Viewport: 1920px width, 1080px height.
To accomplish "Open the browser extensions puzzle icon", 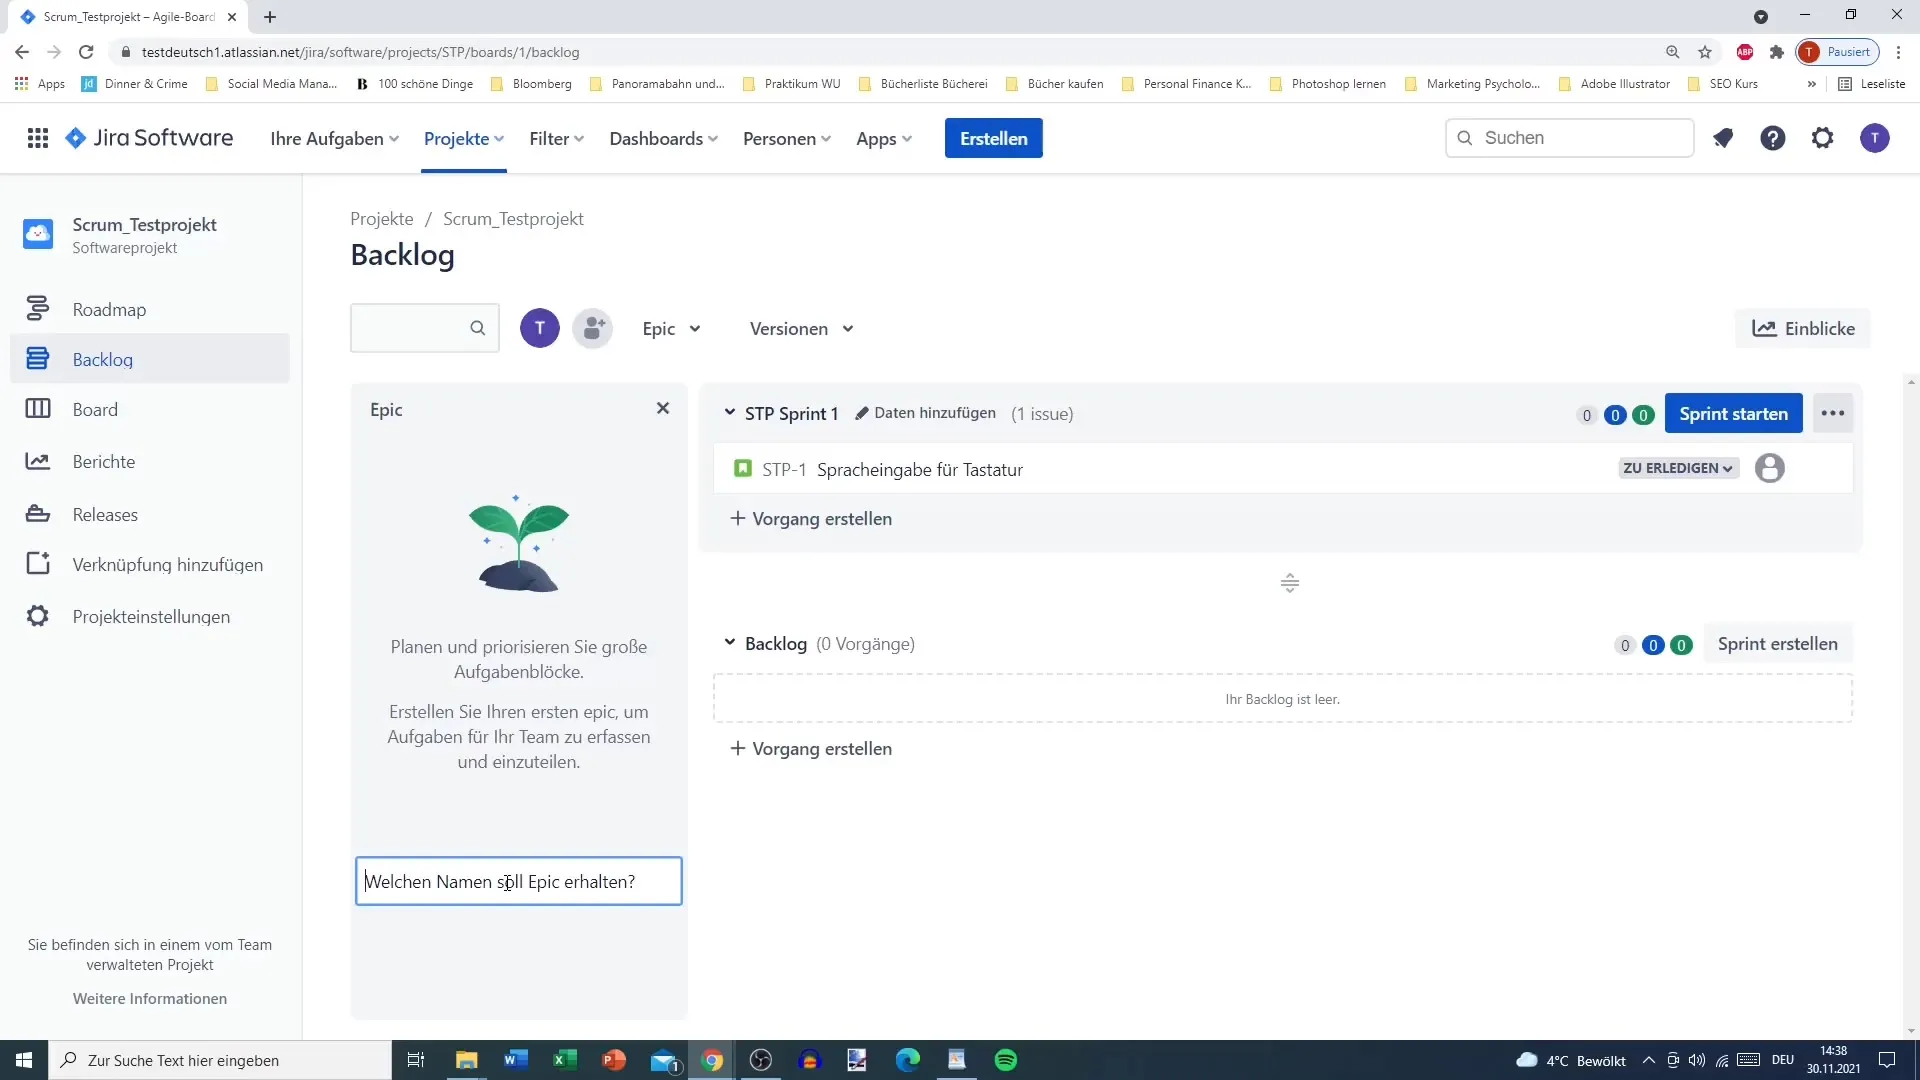I will tap(1777, 52).
